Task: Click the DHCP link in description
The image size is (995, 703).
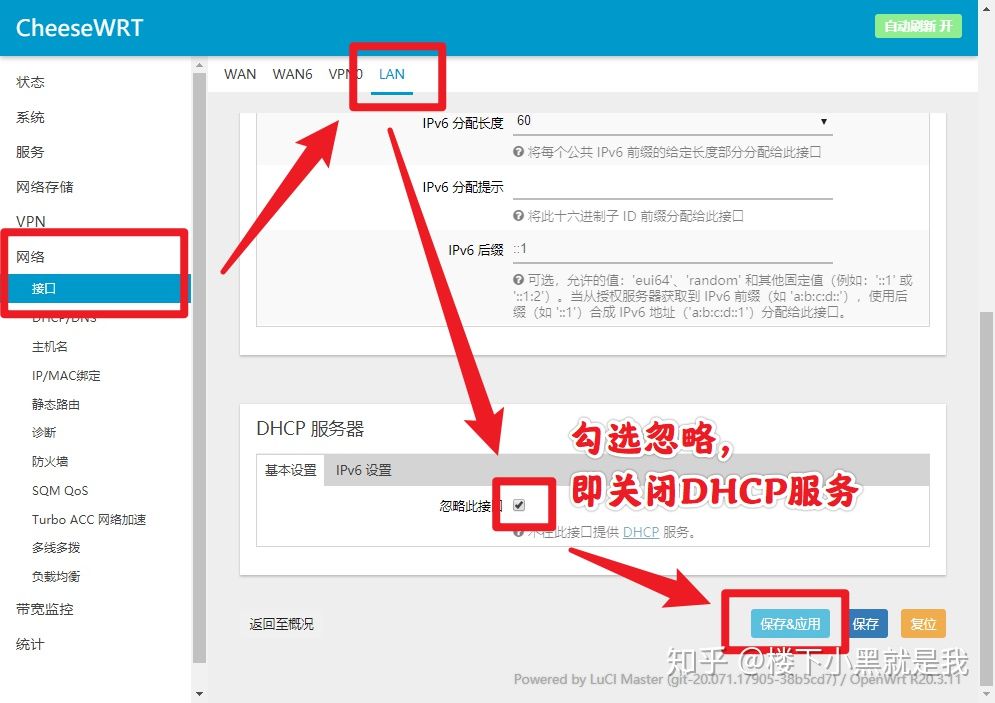Action: tap(641, 532)
